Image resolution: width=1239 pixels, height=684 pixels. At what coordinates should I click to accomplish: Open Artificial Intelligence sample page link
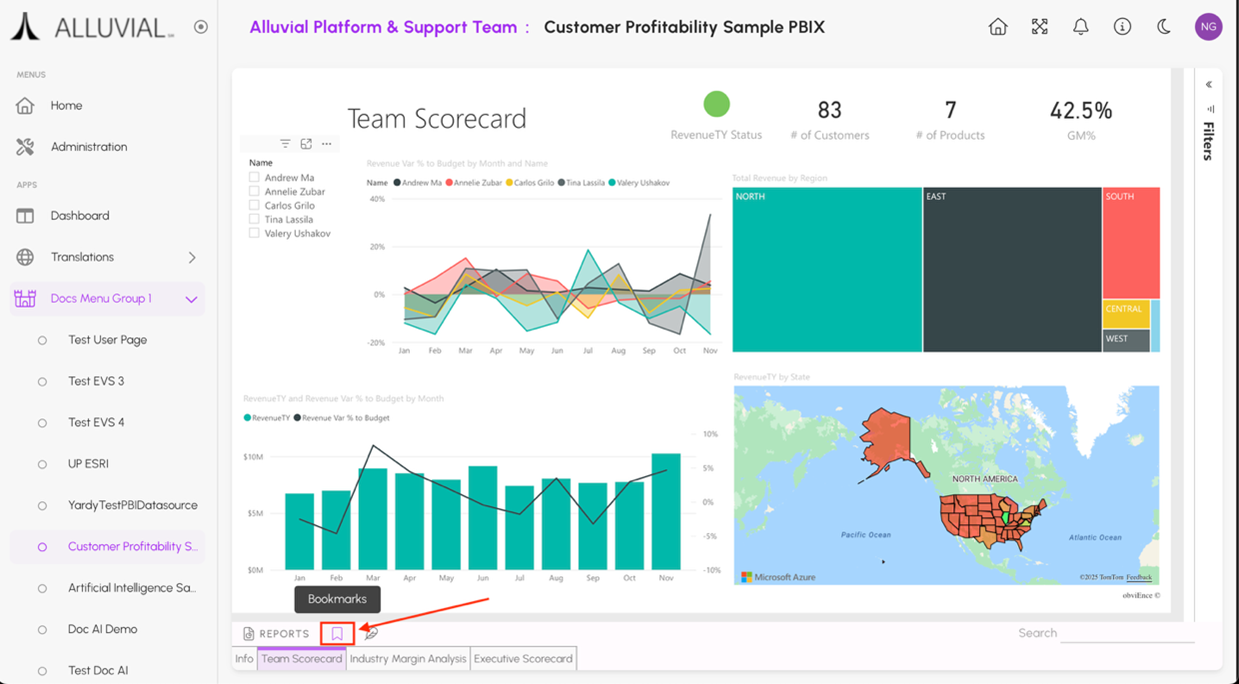[131, 588]
